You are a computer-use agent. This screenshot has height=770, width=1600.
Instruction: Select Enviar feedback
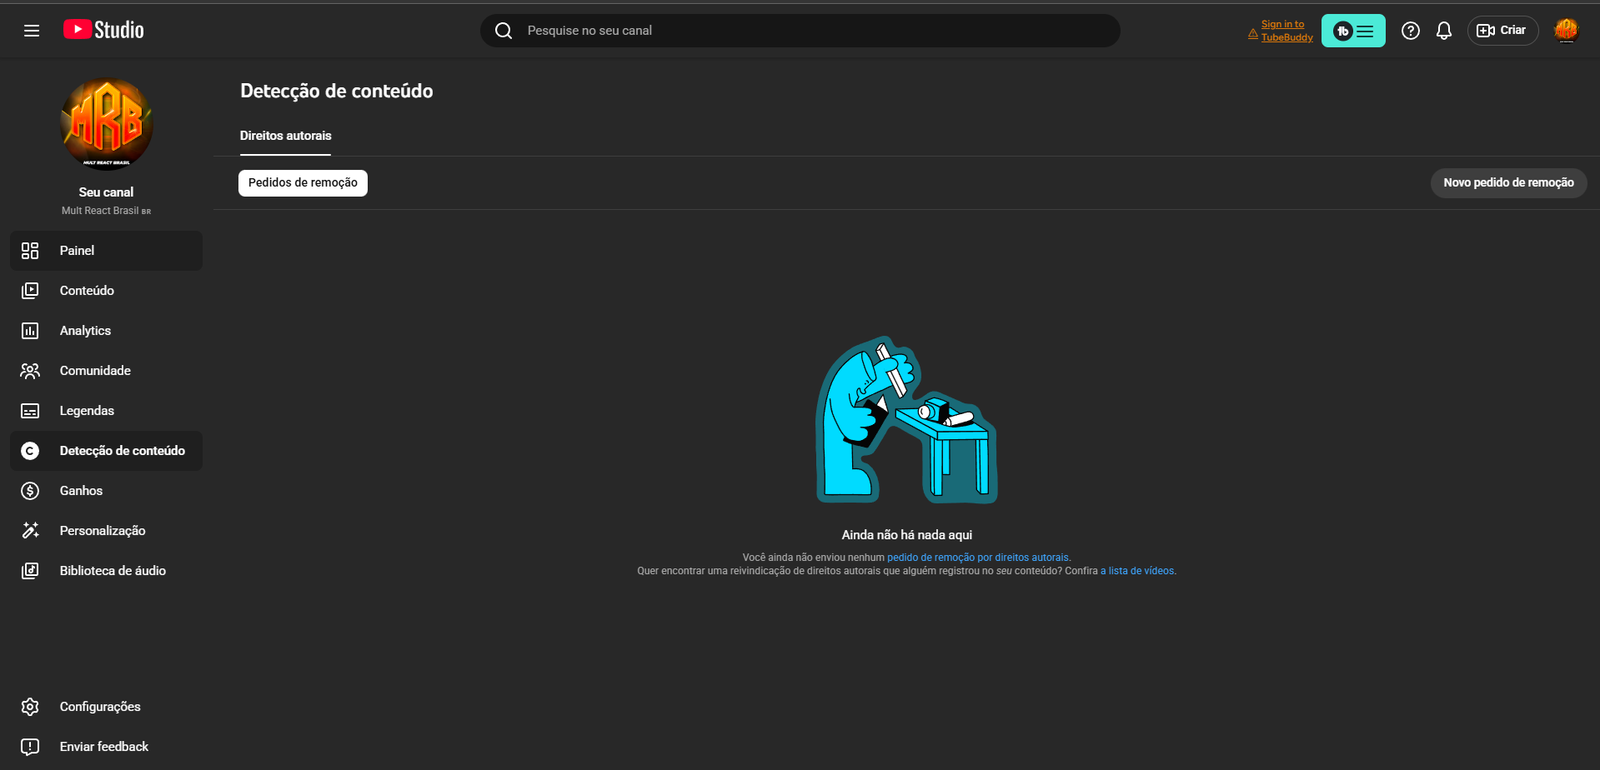click(x=106, y=747)
